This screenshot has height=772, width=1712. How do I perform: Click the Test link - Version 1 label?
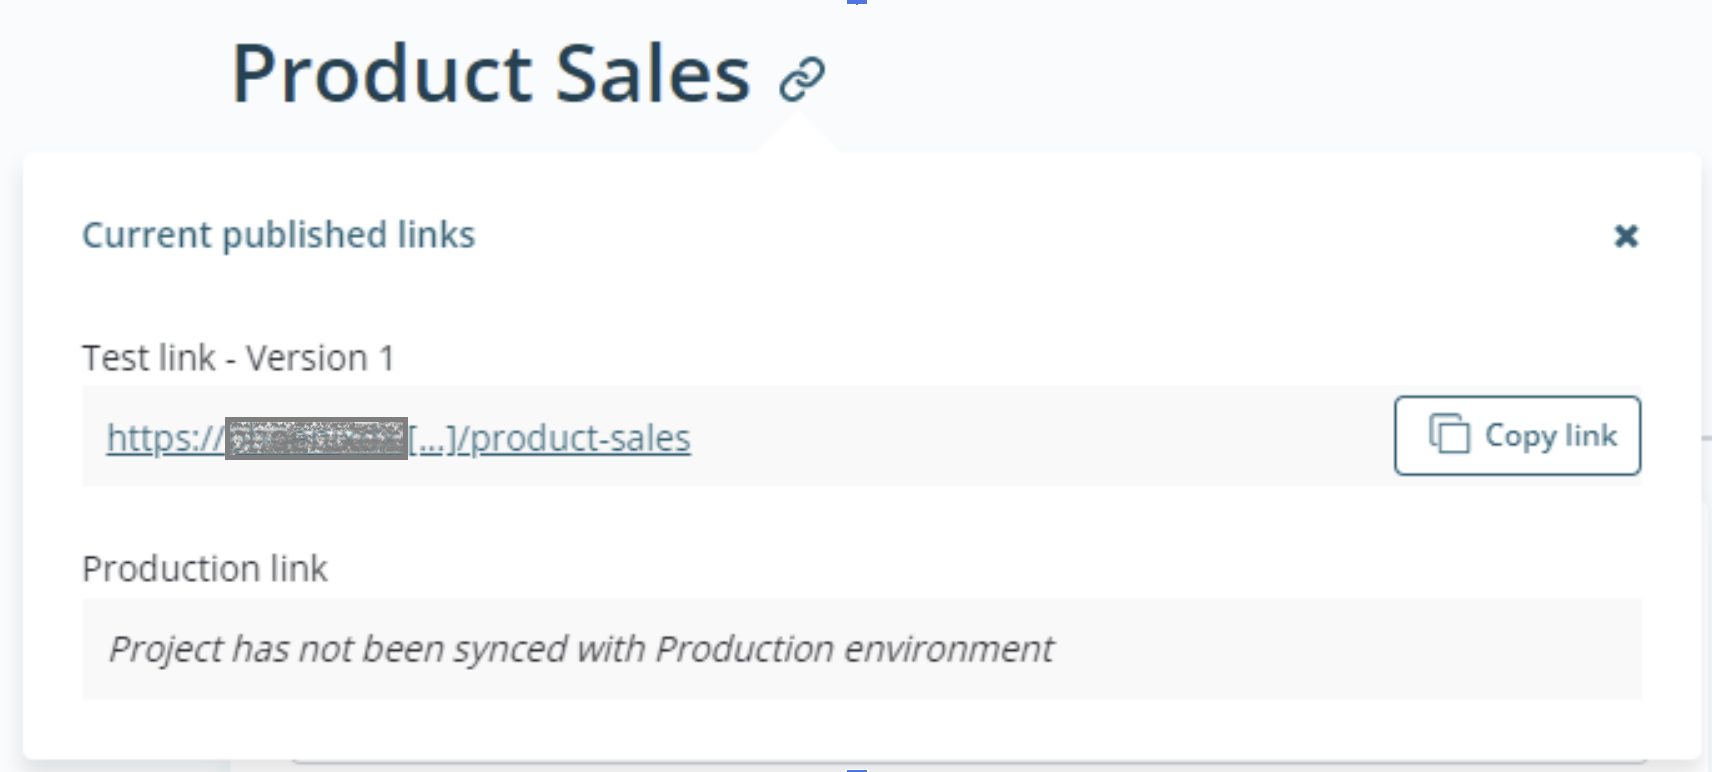(238, 358)
